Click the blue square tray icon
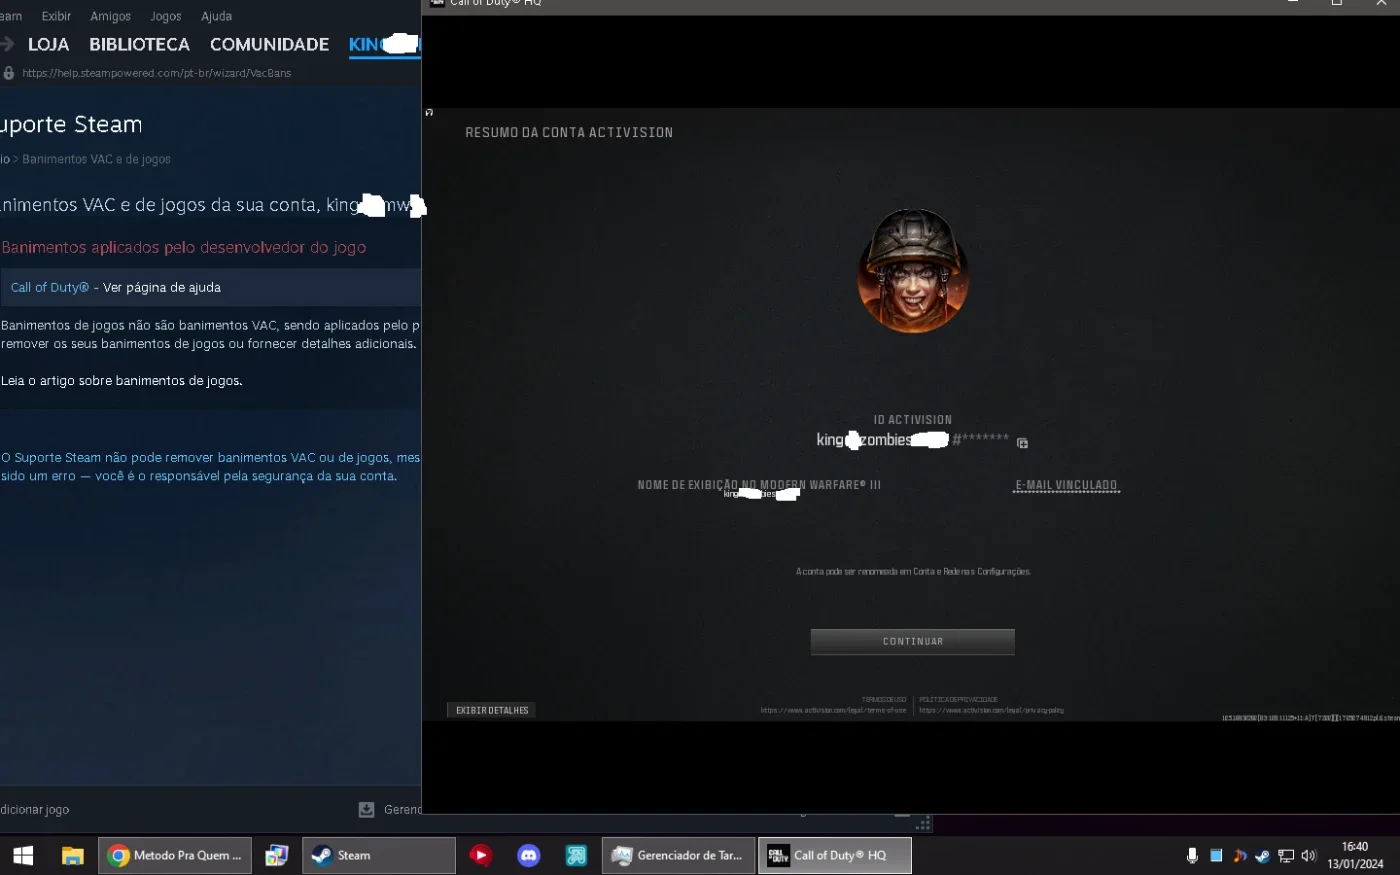The height and width of the screenshot is (875, 1400). pos(1216,855)
